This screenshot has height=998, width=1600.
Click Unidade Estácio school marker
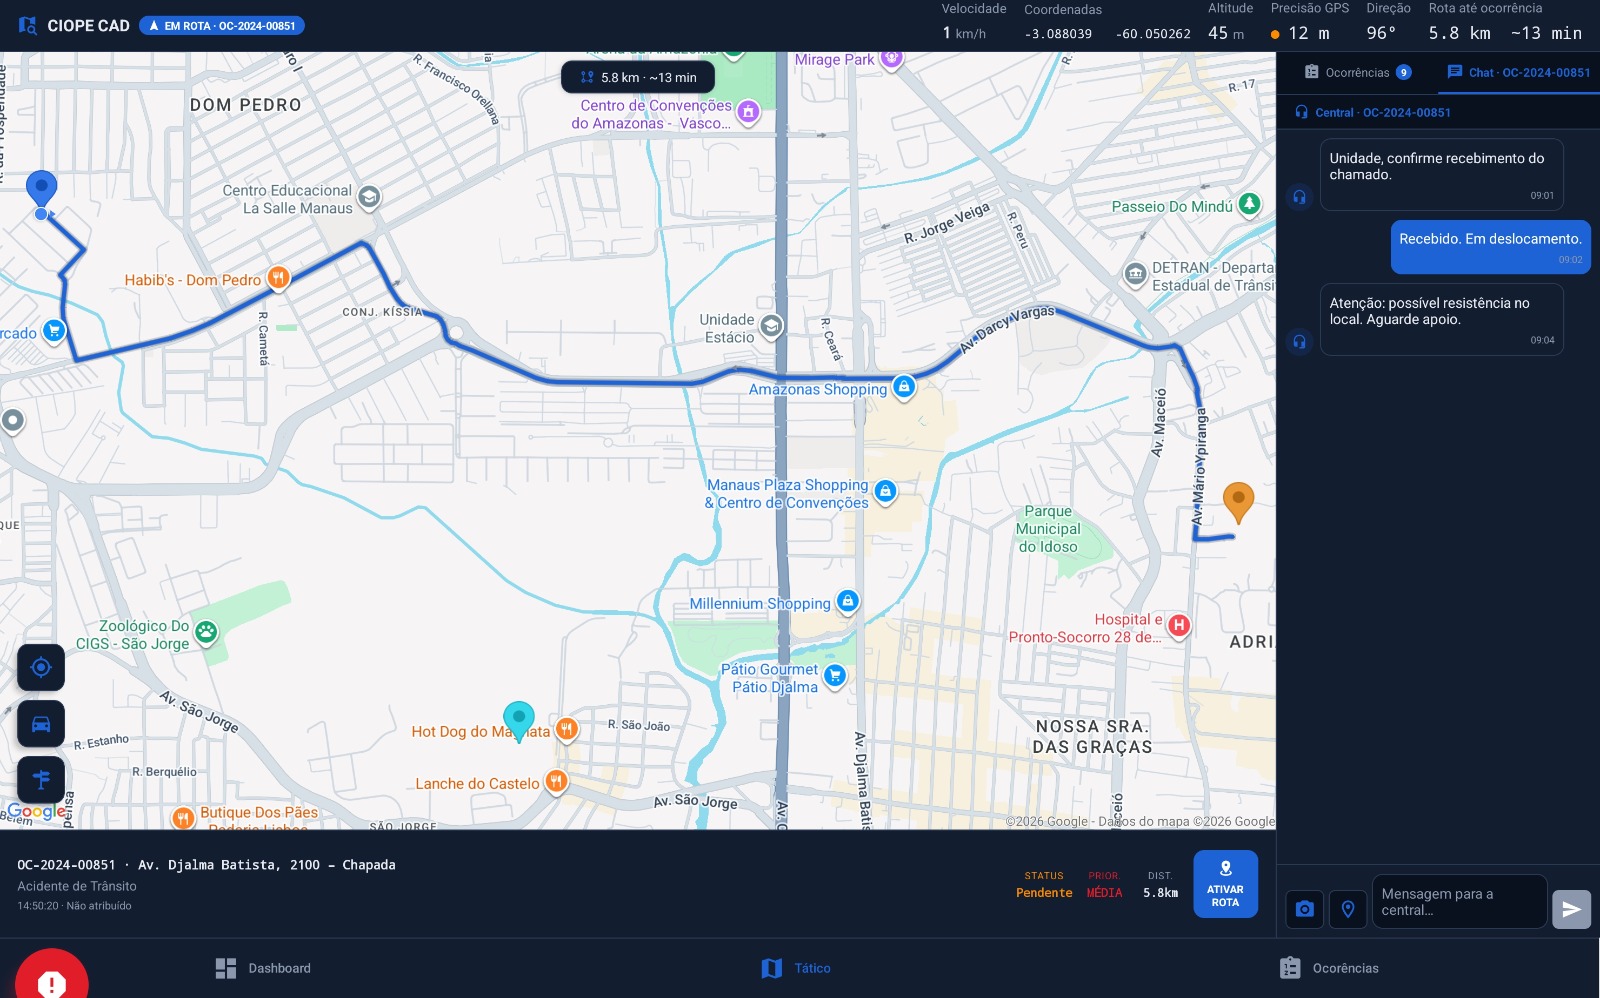[x=771, y=326]
